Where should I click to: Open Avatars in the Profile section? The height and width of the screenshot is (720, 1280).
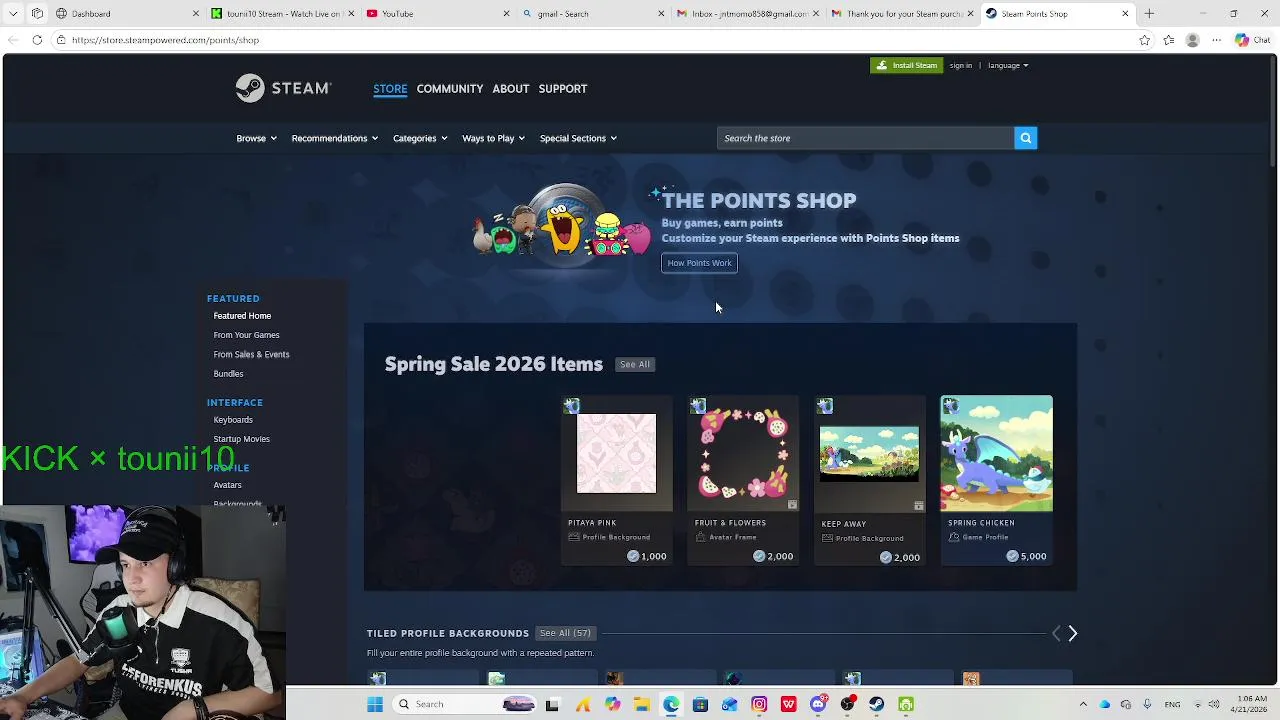point(227,485)
